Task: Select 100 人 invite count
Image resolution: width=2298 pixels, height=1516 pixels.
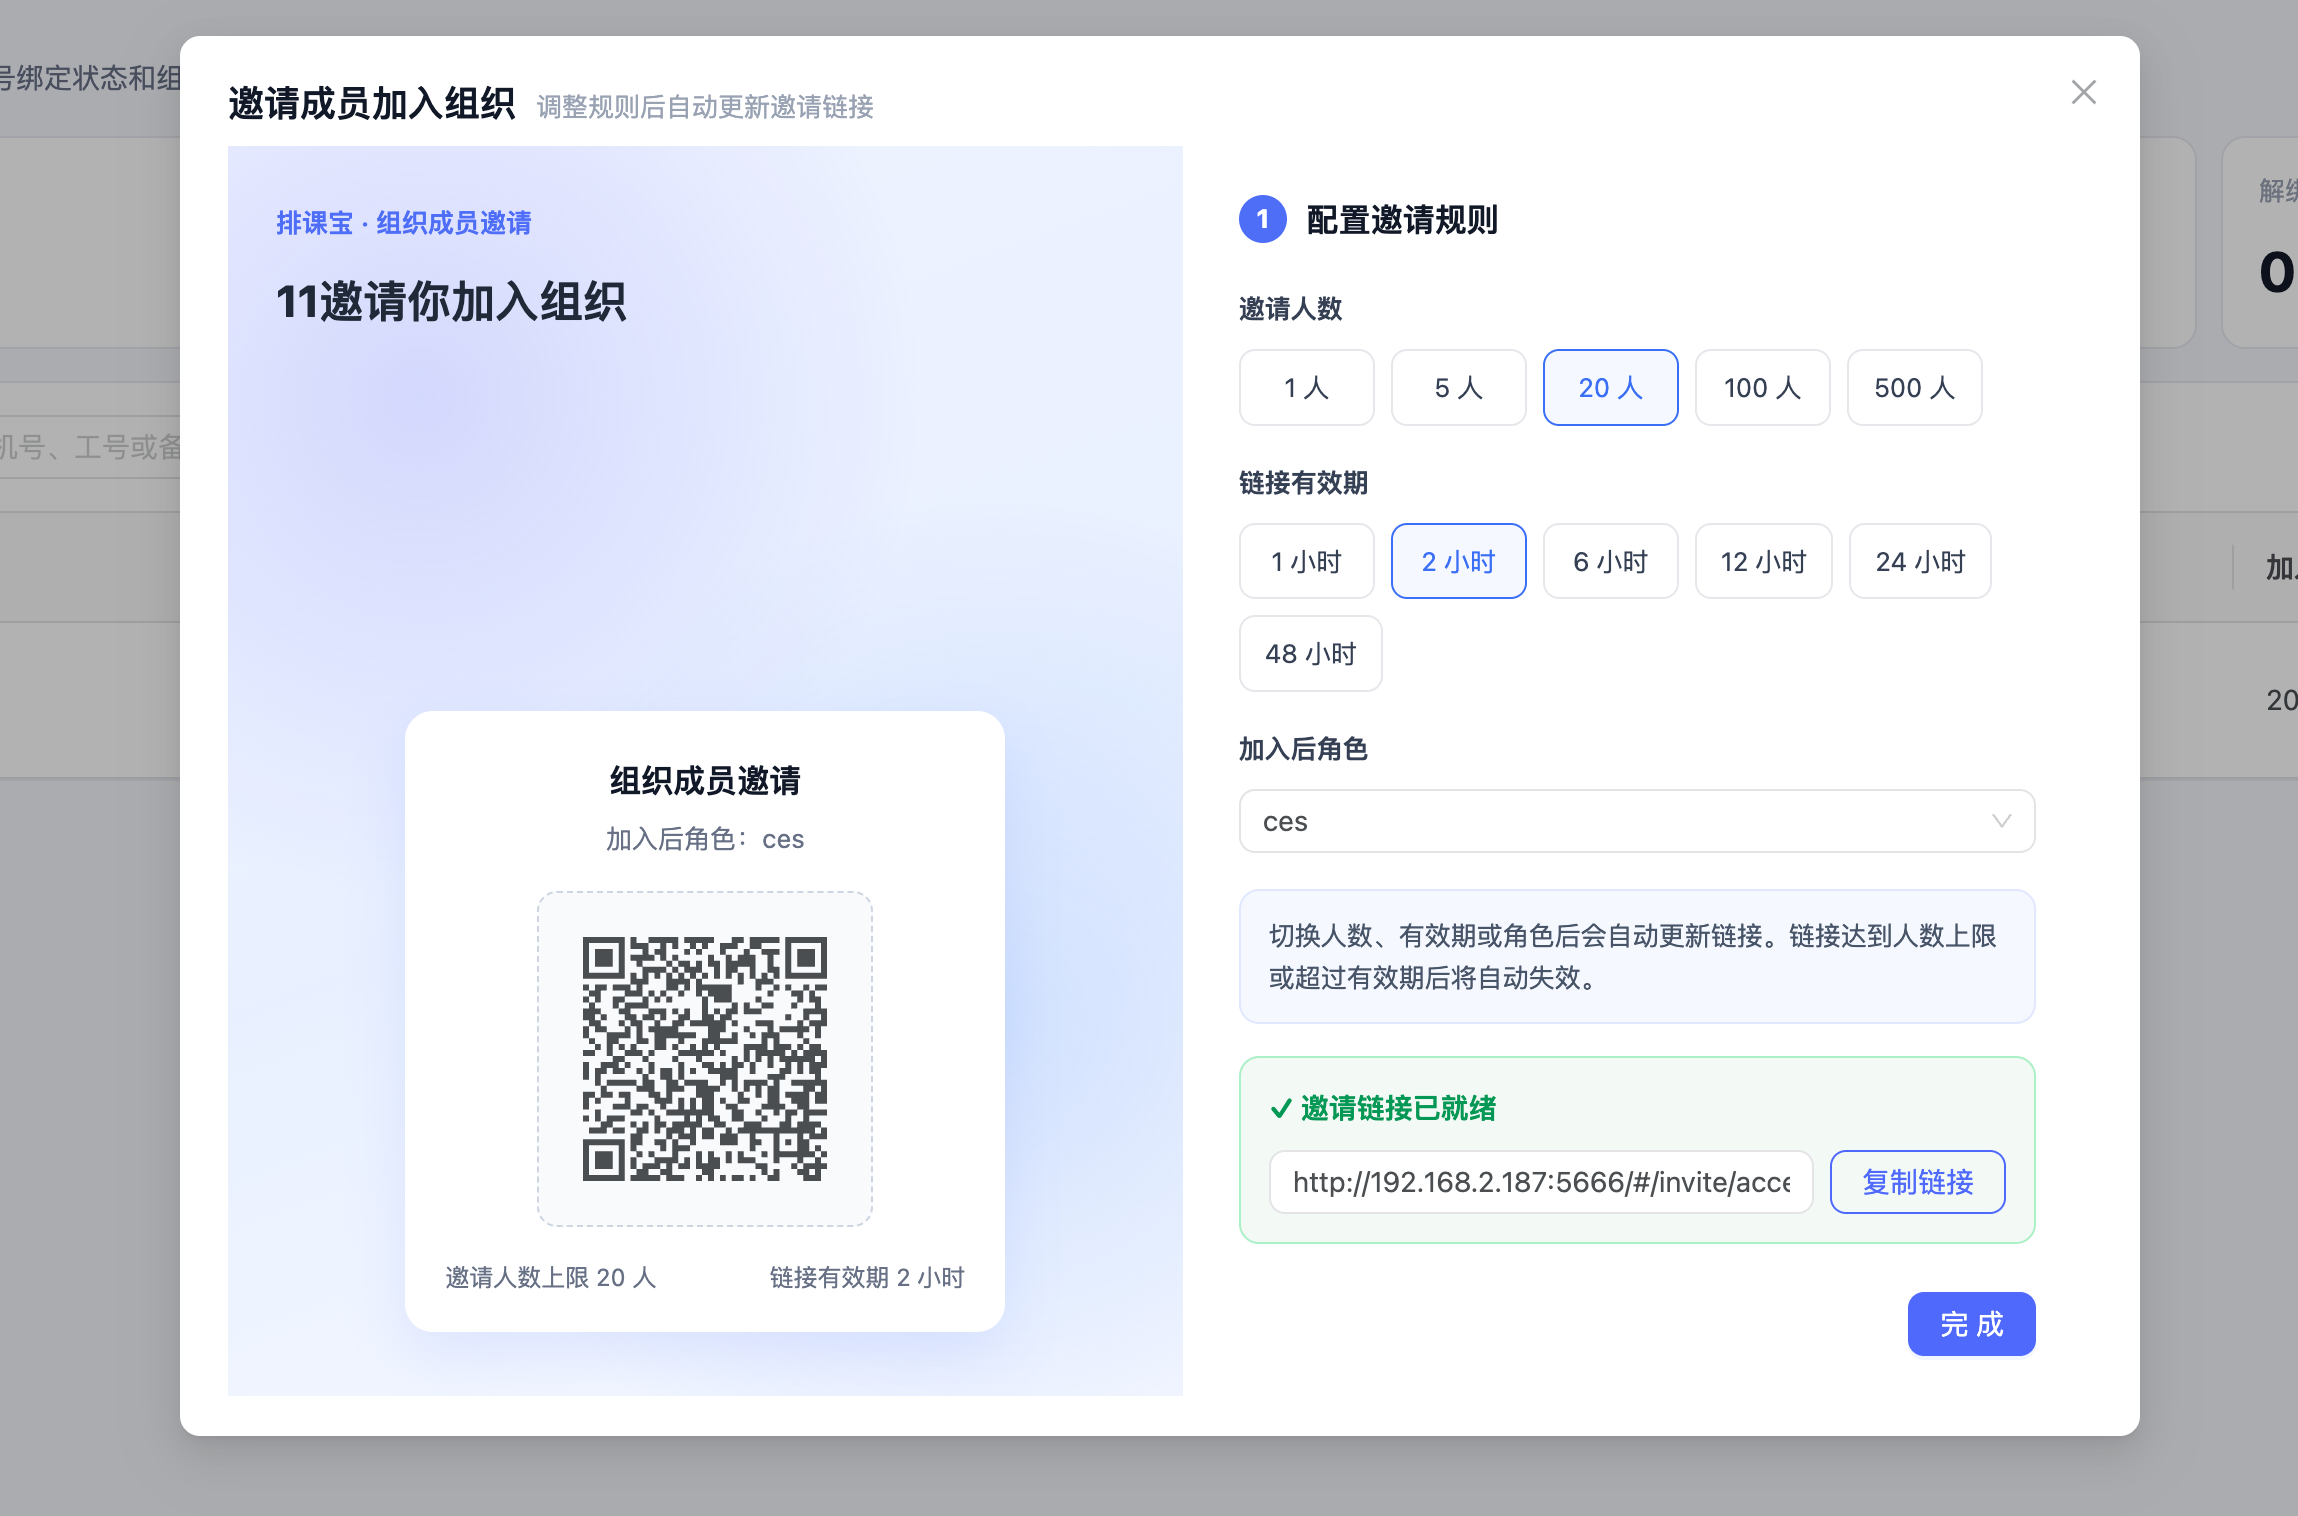Action: pos(1763,388)
